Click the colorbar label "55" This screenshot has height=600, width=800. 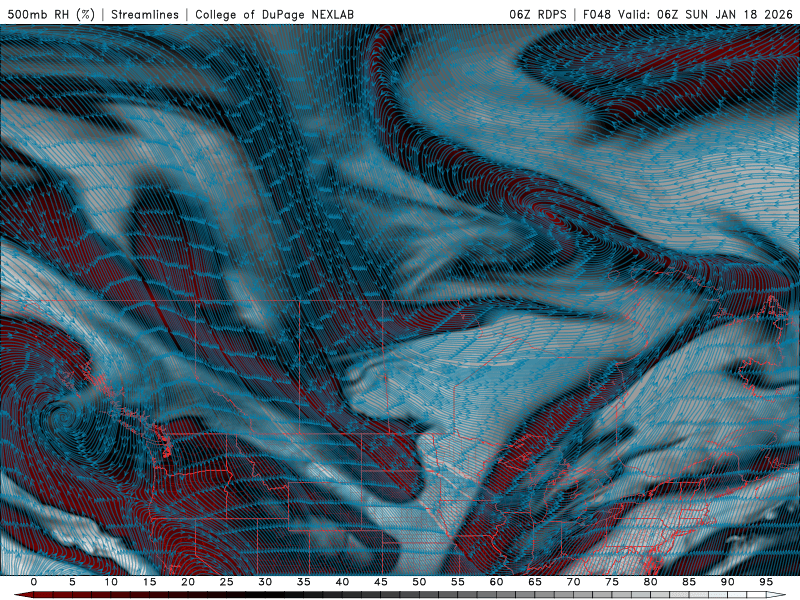coord(458,582)
